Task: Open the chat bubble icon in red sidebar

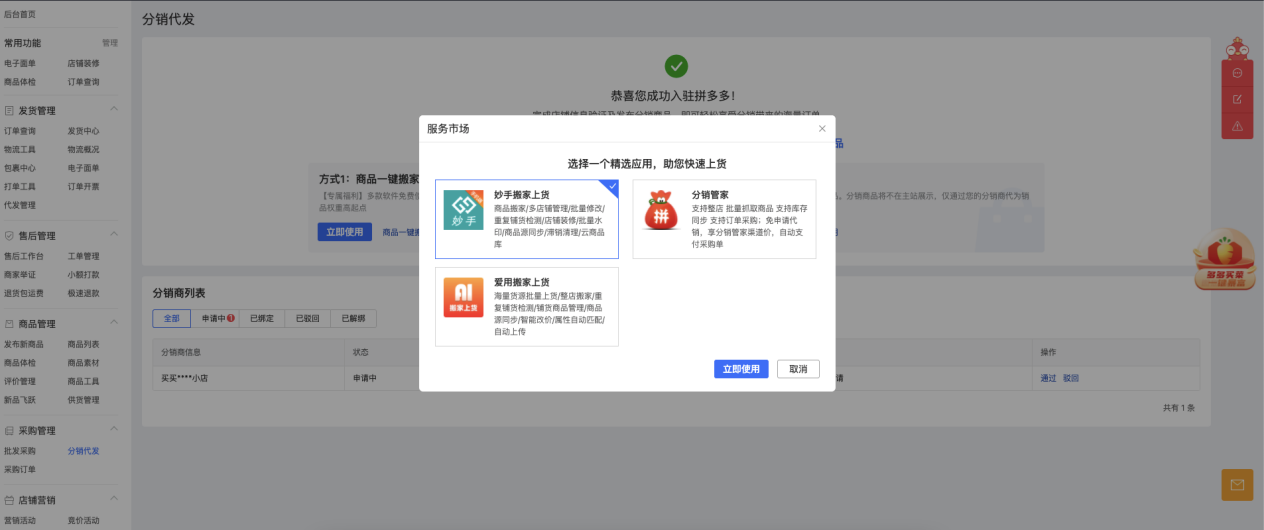Action: [1237, 73]
